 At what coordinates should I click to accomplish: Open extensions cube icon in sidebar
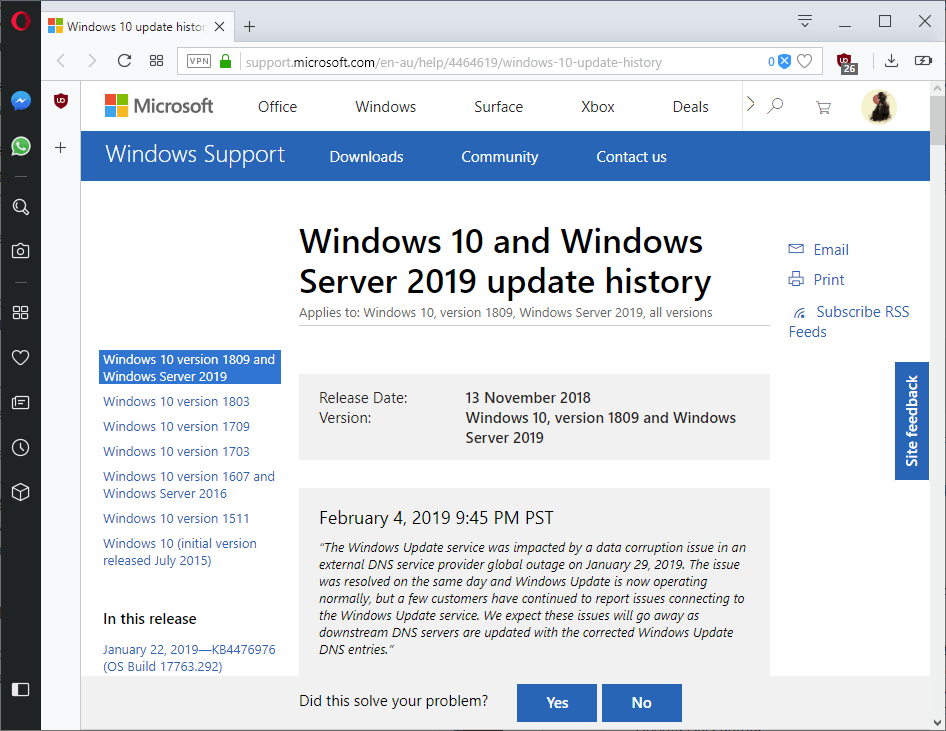coord(21,492)
